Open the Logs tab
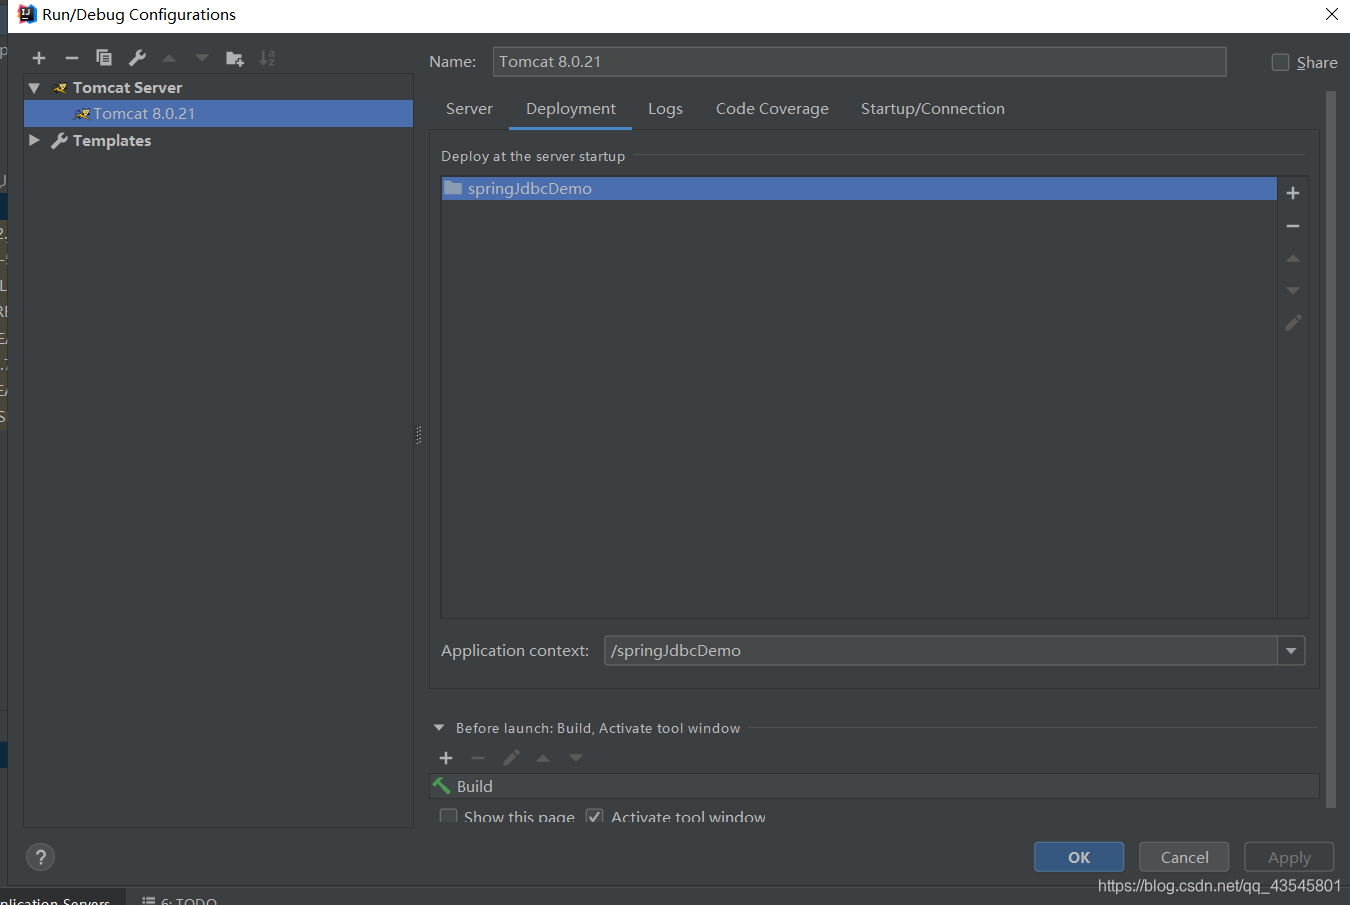The width and height of the screenshot is (1350, 905). click(x=665, y=109)
